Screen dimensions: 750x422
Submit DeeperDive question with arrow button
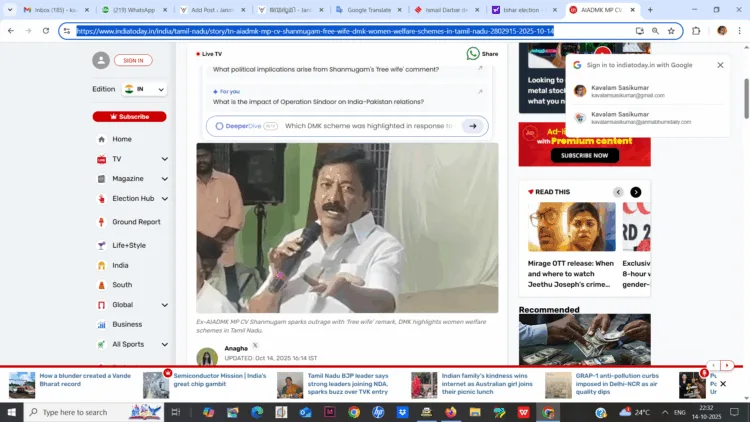click(x=475, y=126)
